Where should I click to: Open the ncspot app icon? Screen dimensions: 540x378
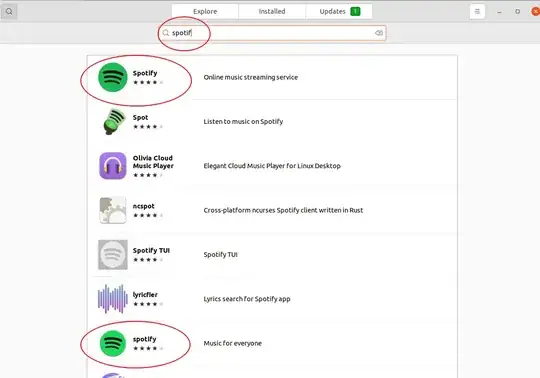[113, 210]
